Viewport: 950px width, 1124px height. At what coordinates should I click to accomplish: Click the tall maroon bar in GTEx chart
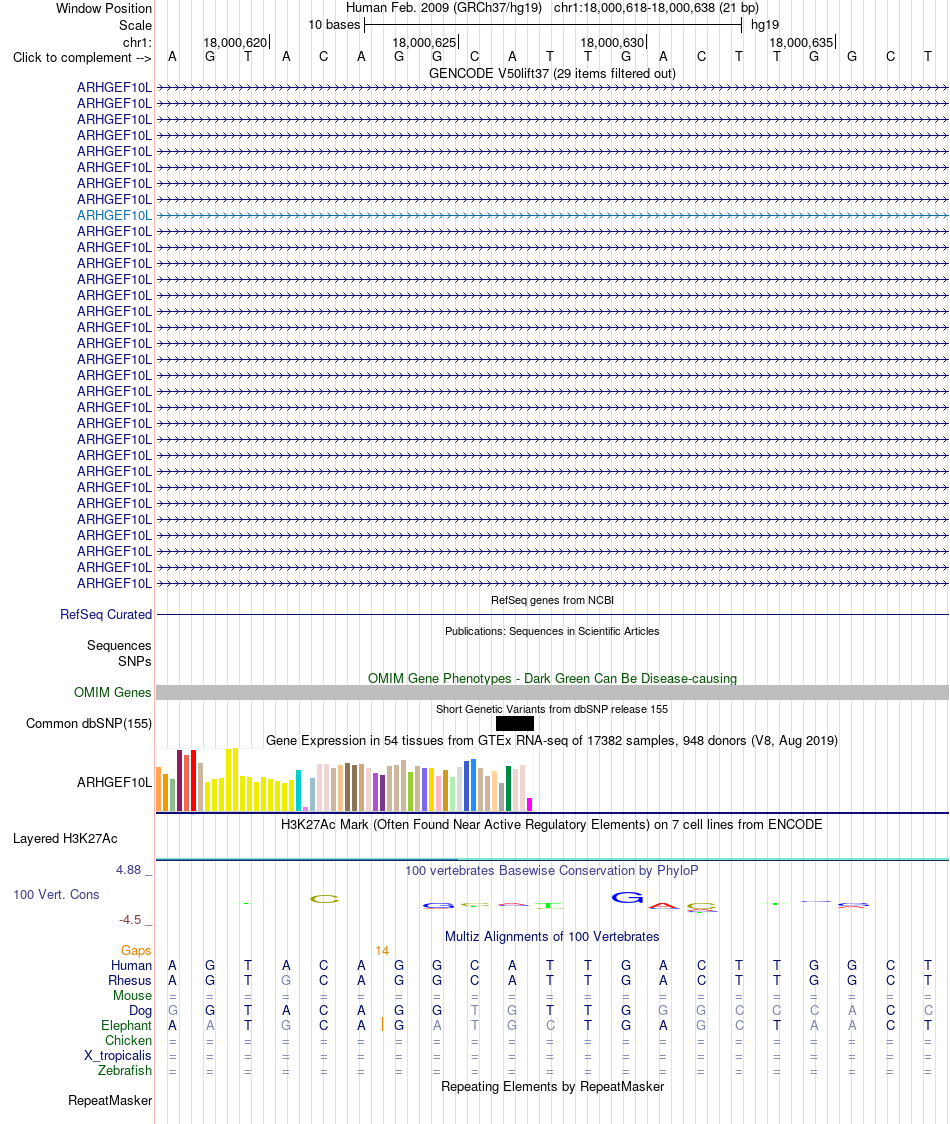click(x=179, y=781)
